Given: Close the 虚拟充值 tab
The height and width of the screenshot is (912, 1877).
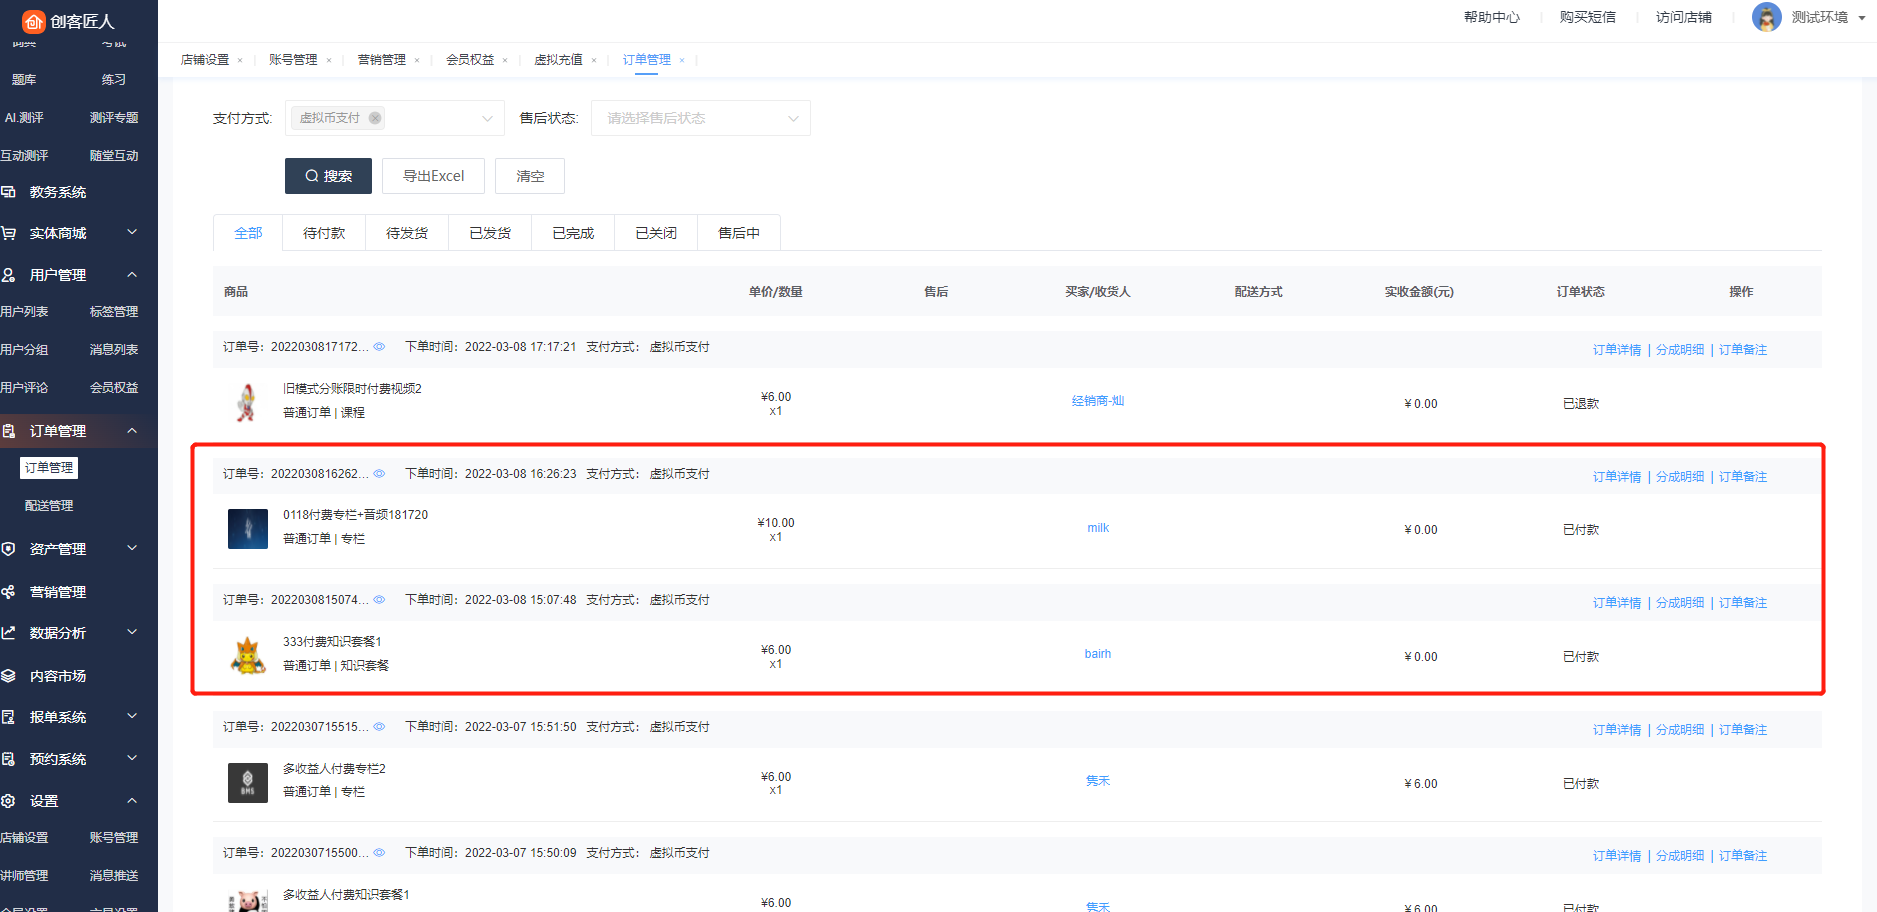Looking at the screenshot, I should (x=594, y=60).
